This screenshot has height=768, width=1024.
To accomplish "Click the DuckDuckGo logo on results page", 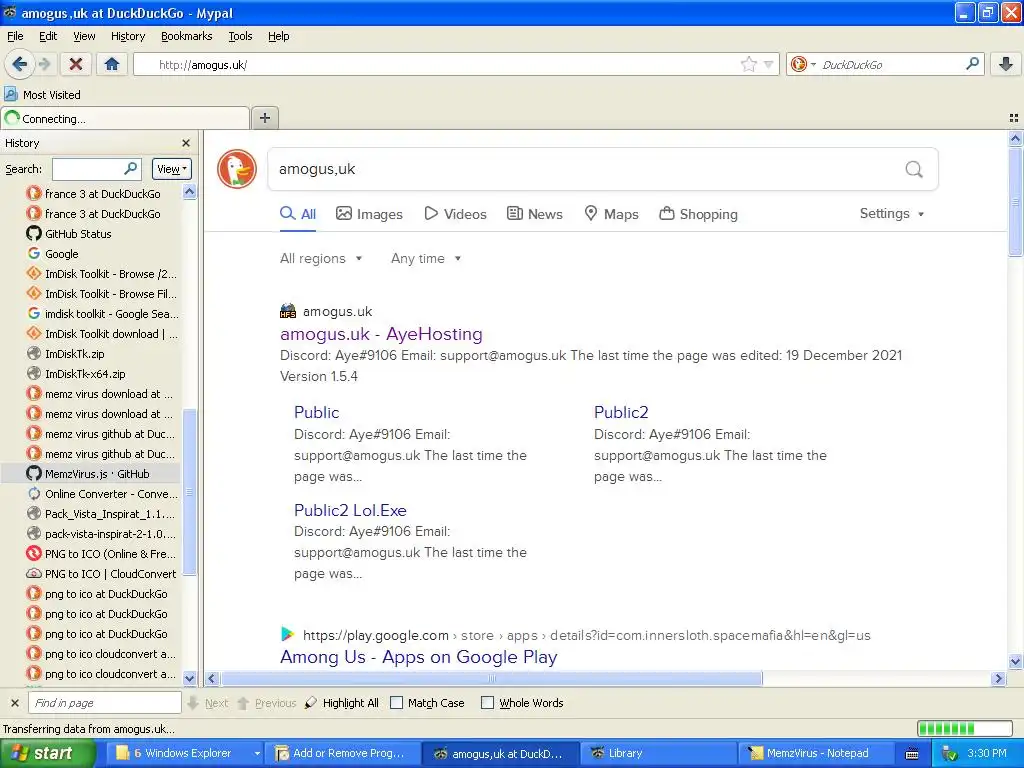I will pos(237,169).
